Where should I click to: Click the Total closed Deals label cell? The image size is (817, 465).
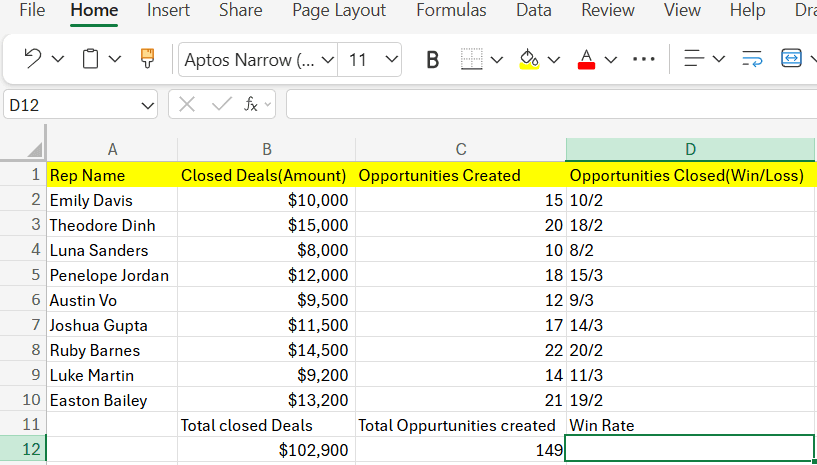267,425
